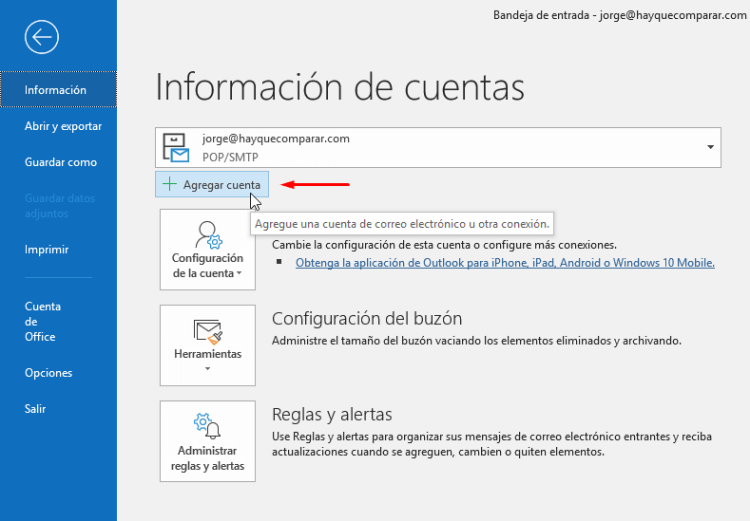Open Configuración de la cuenta dropdown button
Viewport: 750px width, 521px height.
pos(208,250)
